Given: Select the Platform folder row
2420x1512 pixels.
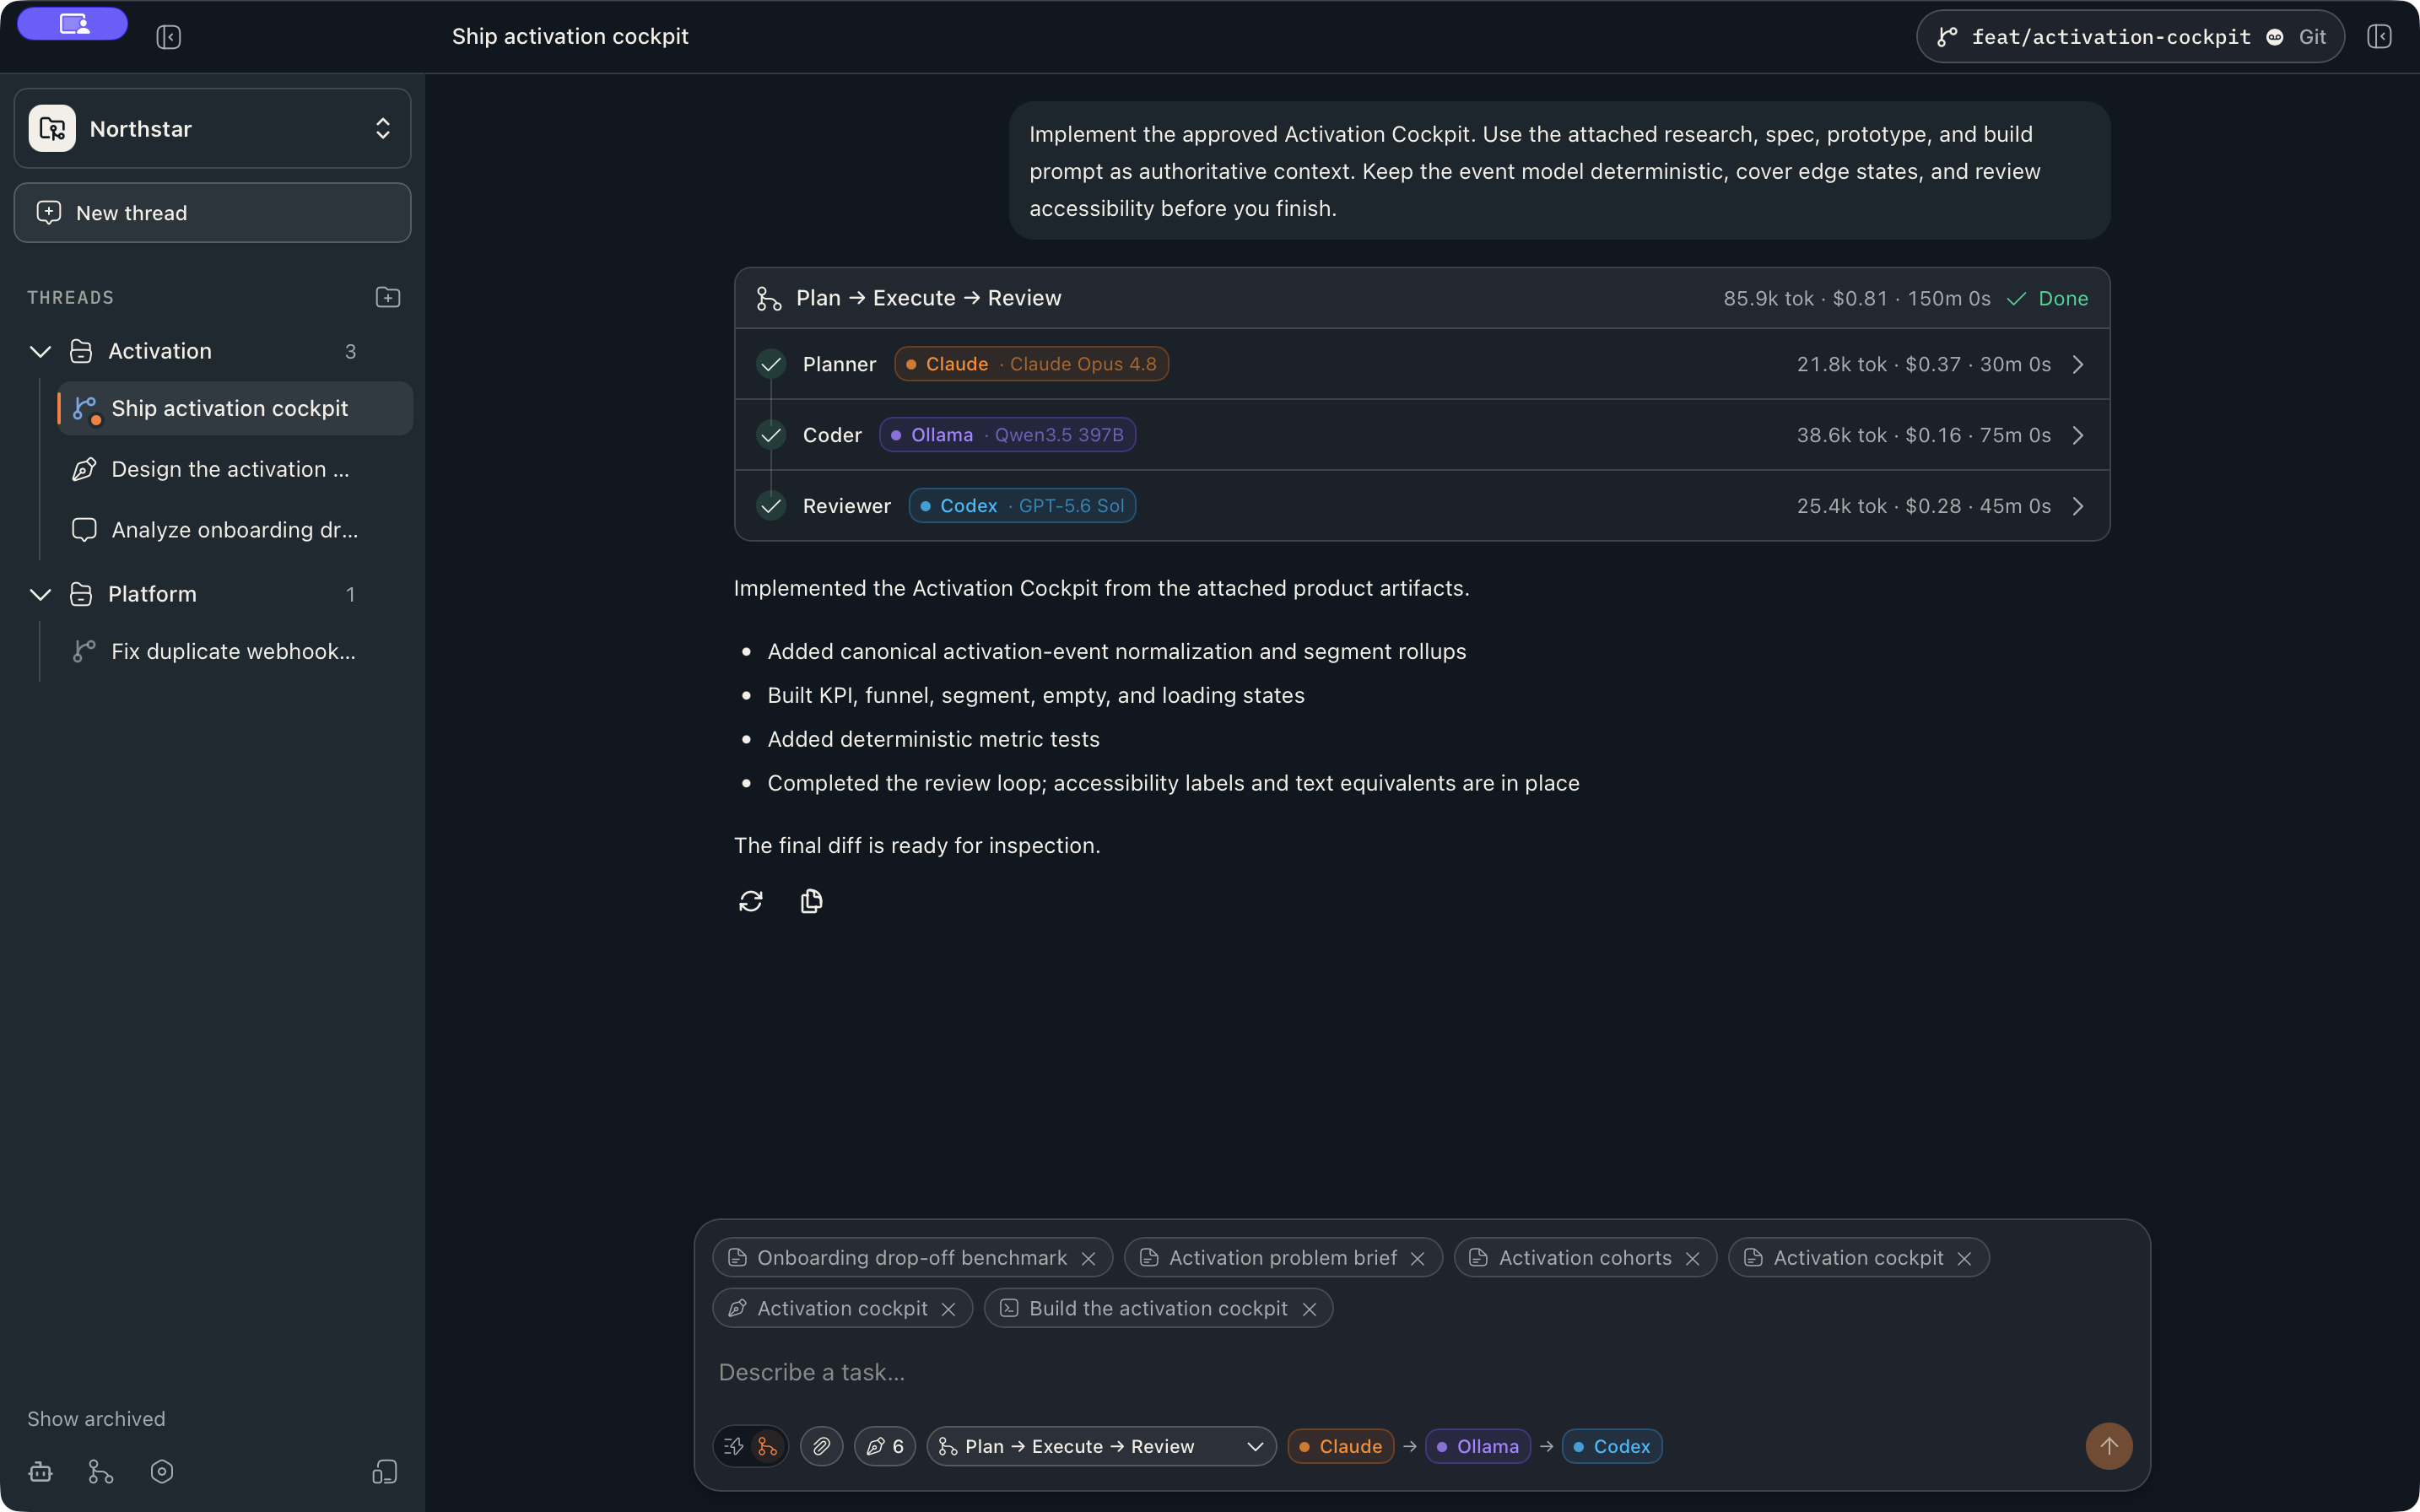Looking at the screenshot, I should [212, 594].
